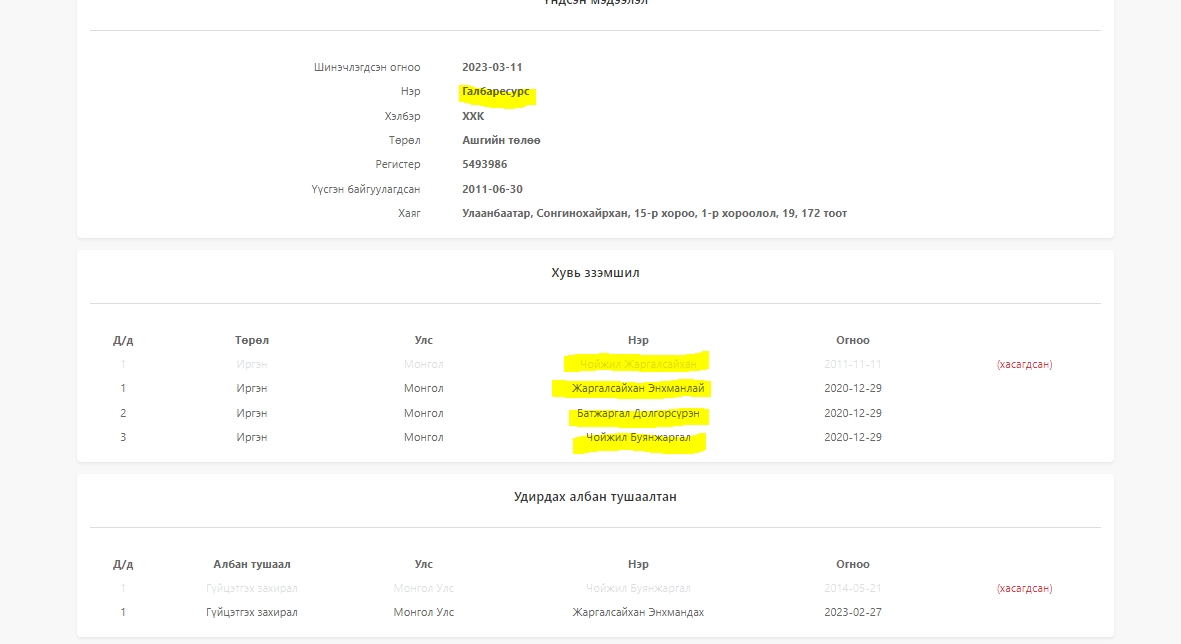Click the Хувь эзэмшил section heading

(x=595, y=273)
